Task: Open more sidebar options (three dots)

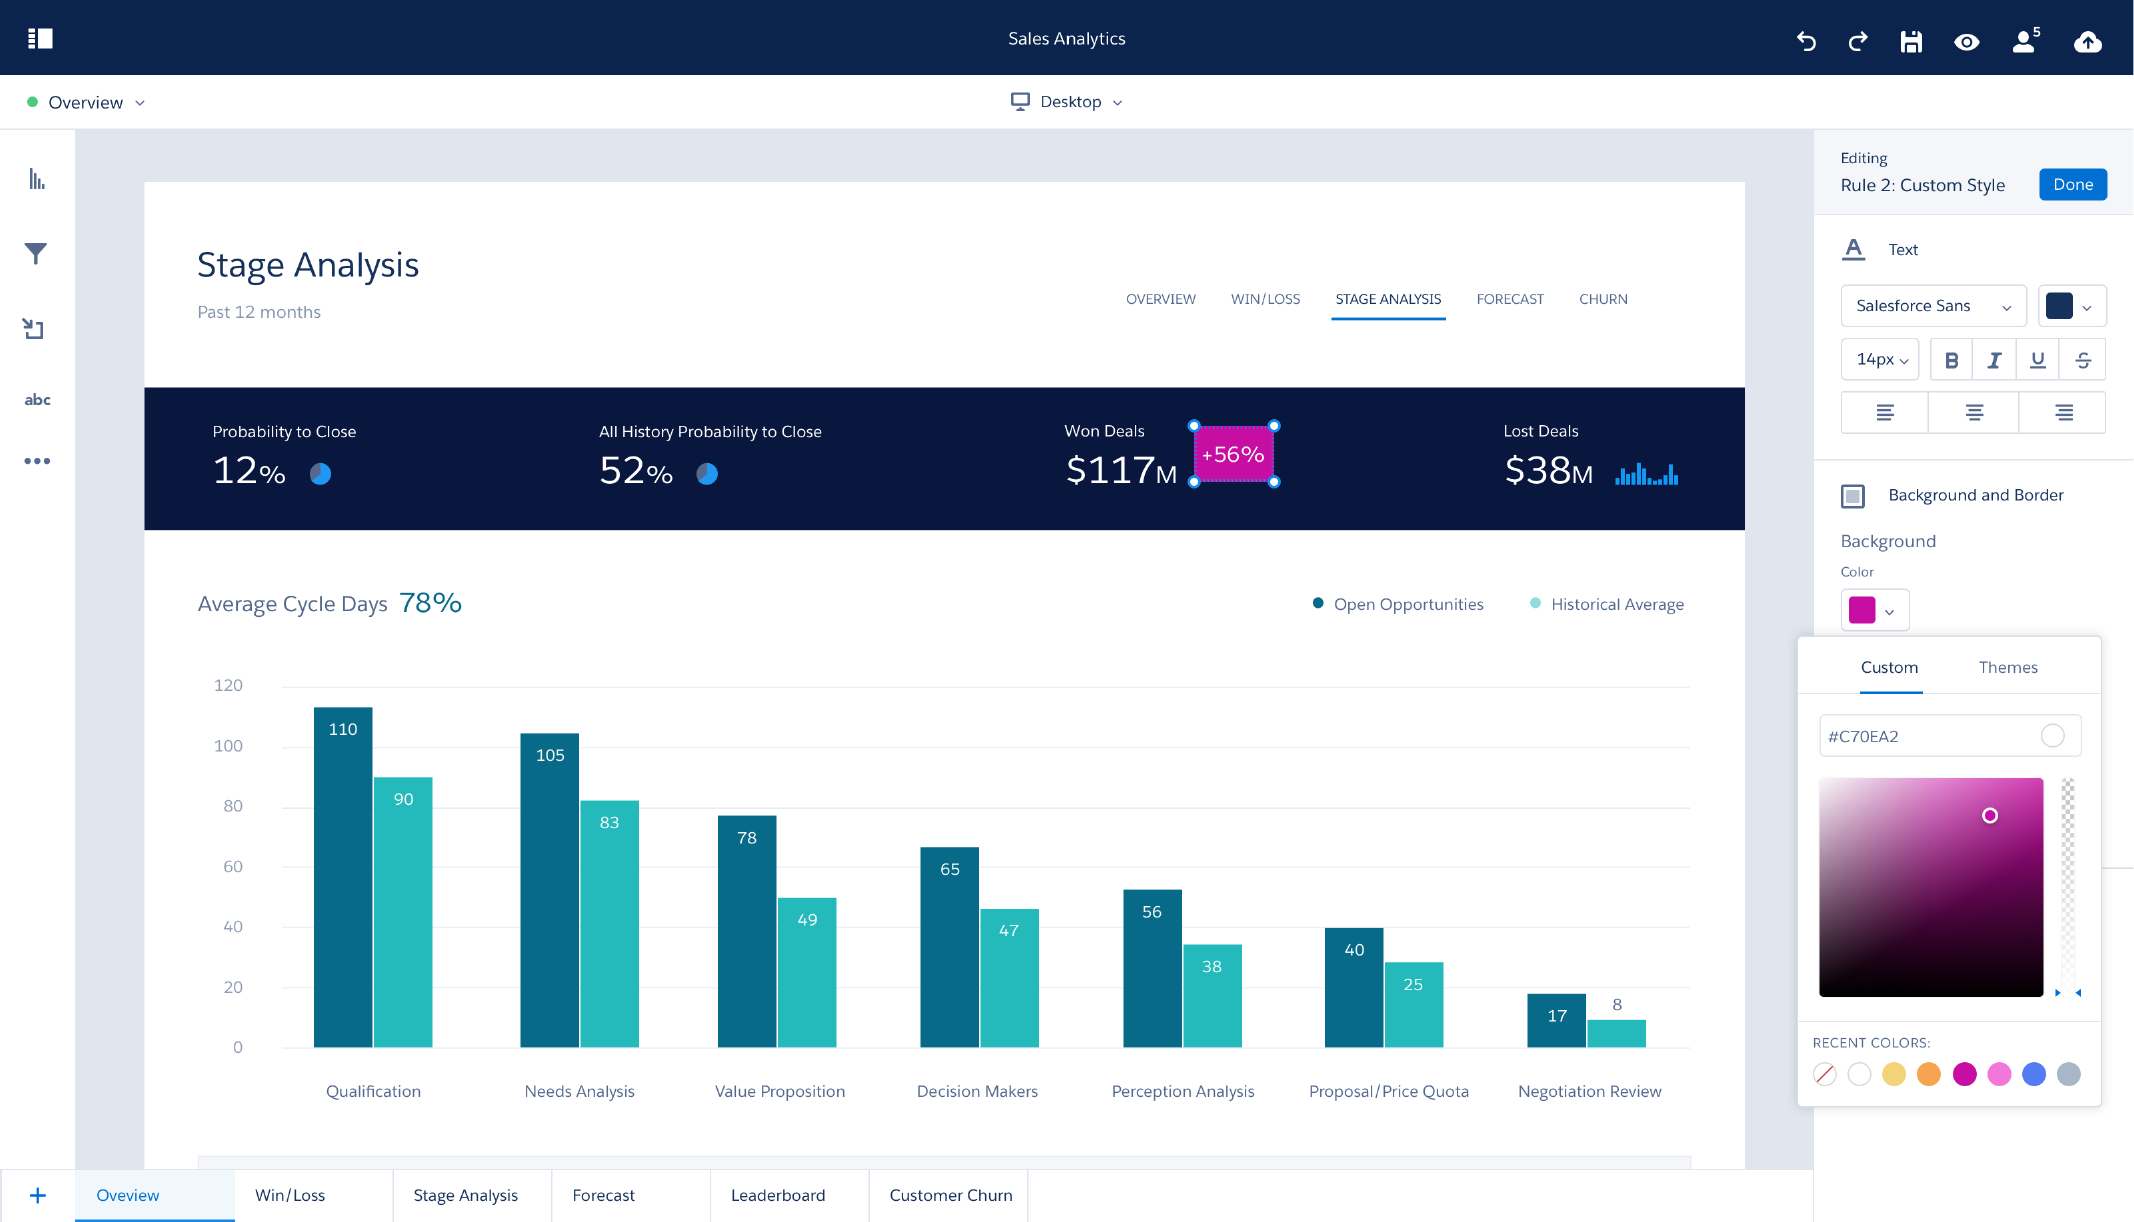Action: click(x=37, y=461)
